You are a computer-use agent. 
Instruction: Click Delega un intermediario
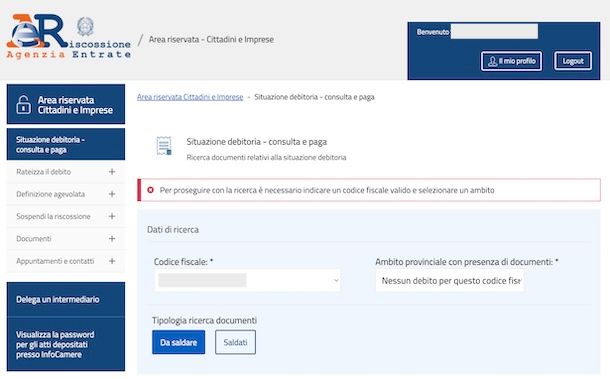[x=66, y=299]
